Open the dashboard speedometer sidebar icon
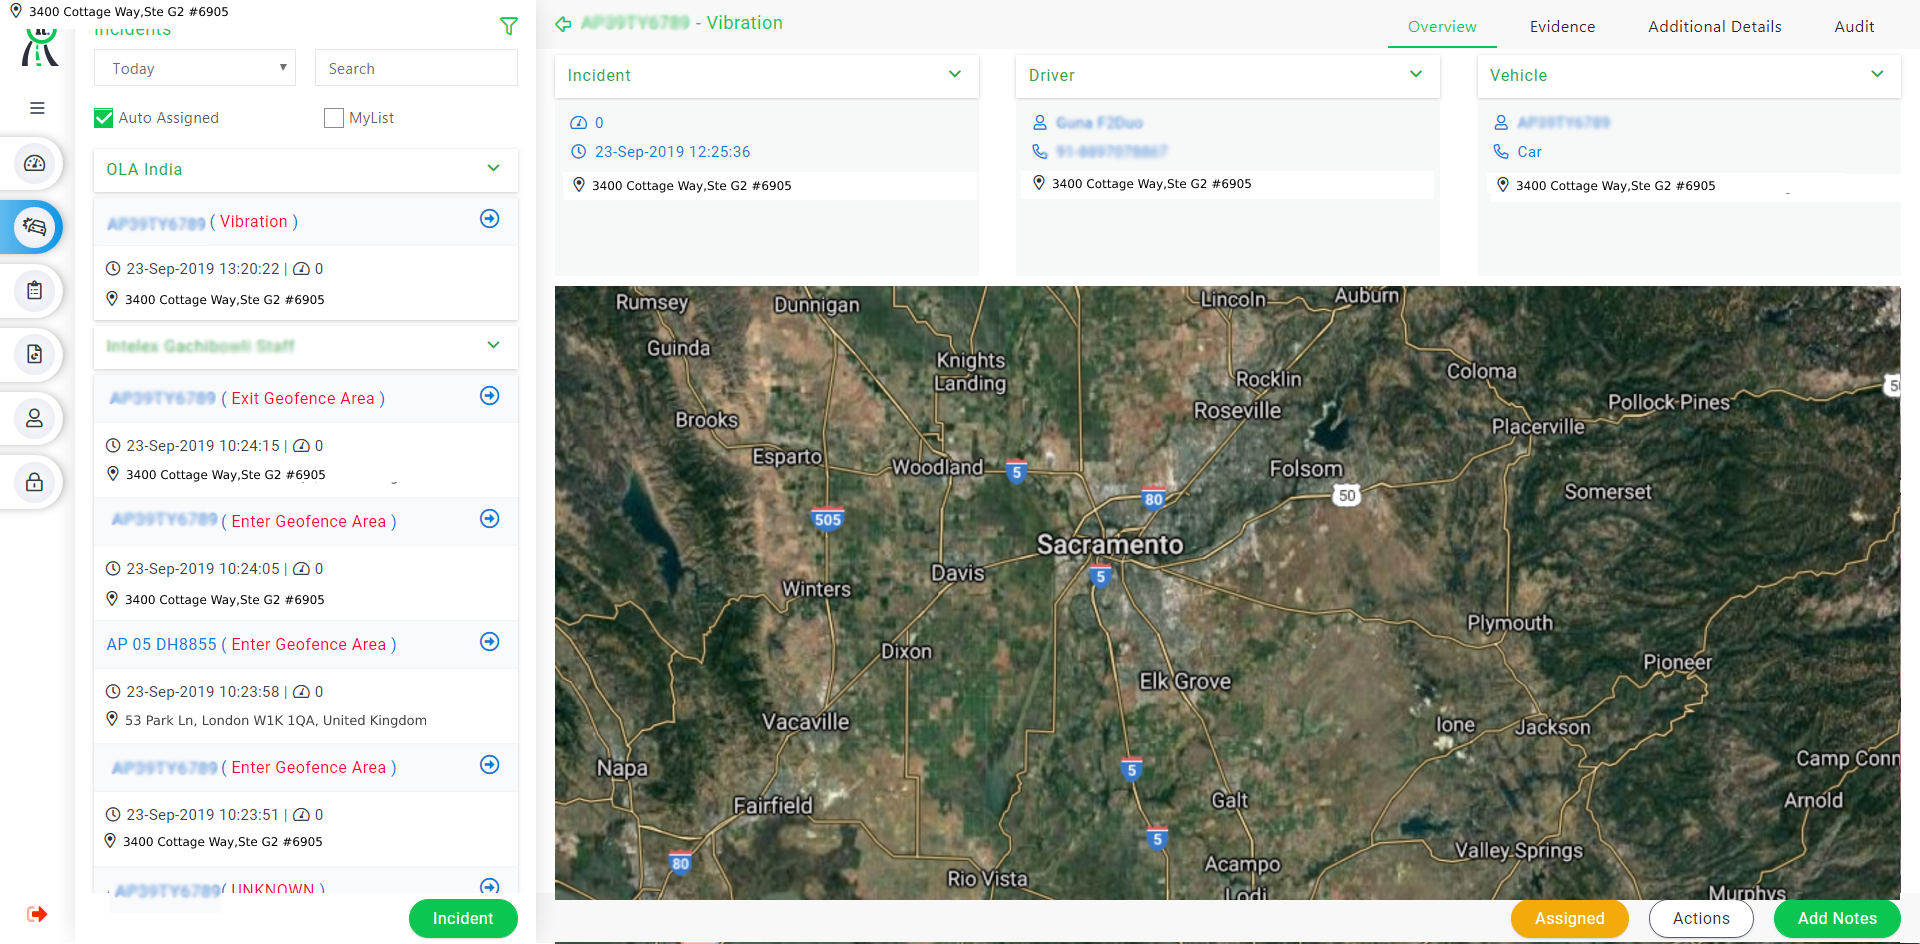1920x944 pixels. (35, 163)
